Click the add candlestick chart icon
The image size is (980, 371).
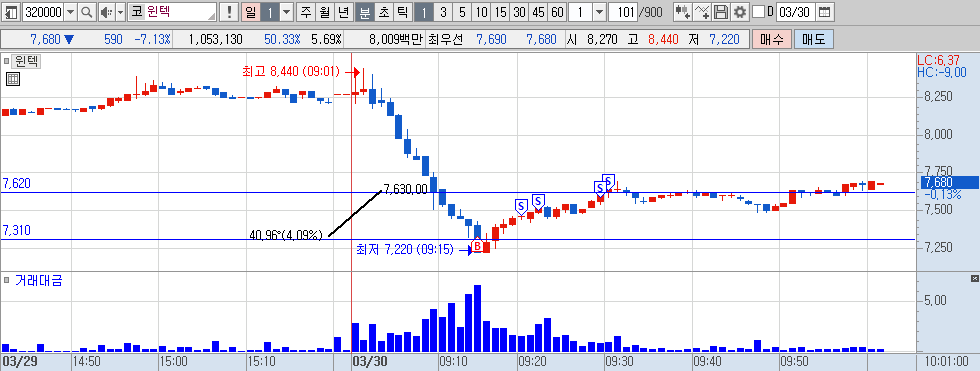coord(682,12)
